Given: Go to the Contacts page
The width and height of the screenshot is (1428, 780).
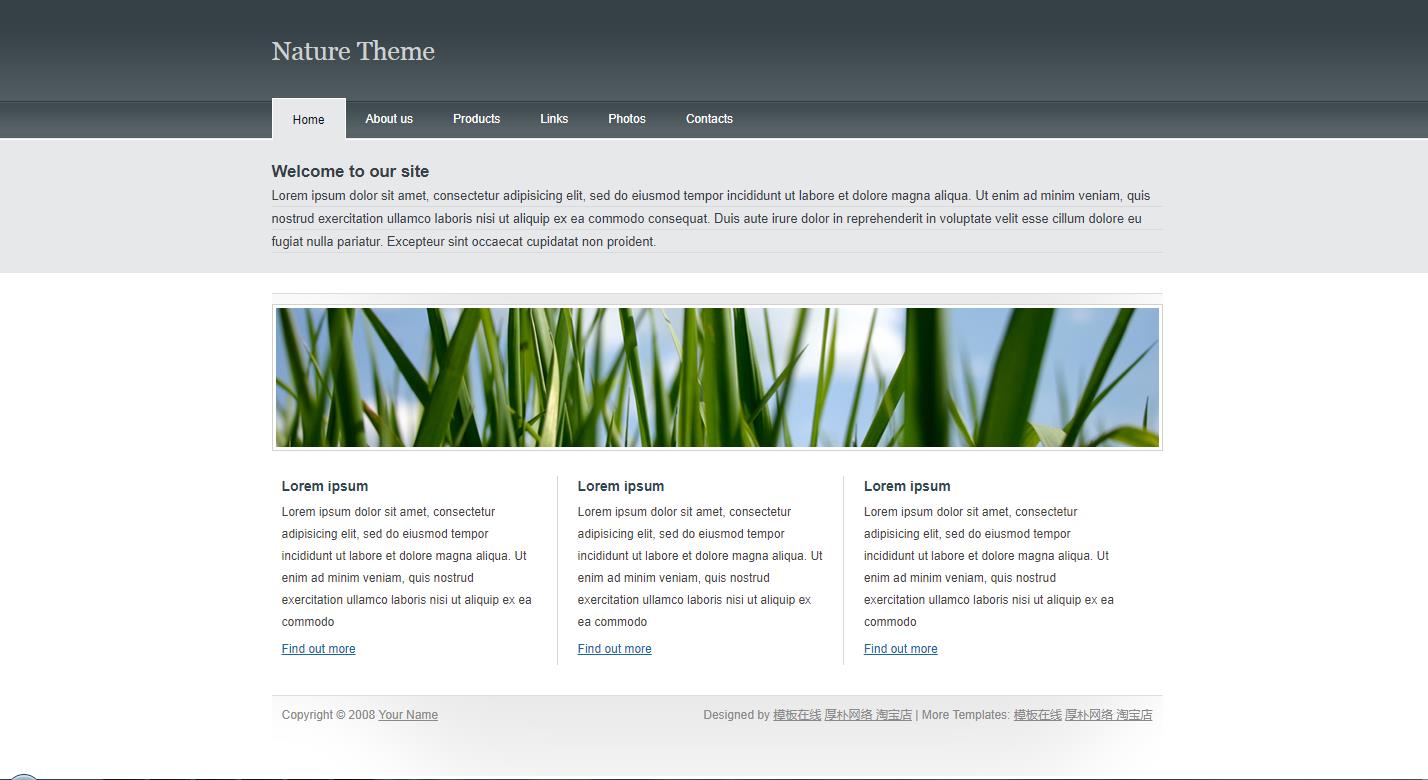Looking at the screenshot, I should point(709,118).
